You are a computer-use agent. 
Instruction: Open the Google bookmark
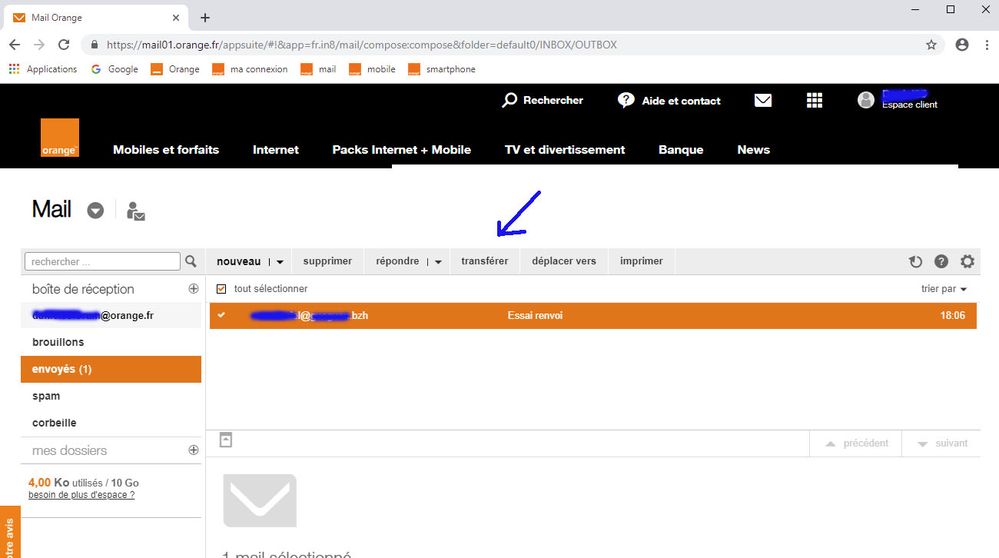(x=115, y=69)
